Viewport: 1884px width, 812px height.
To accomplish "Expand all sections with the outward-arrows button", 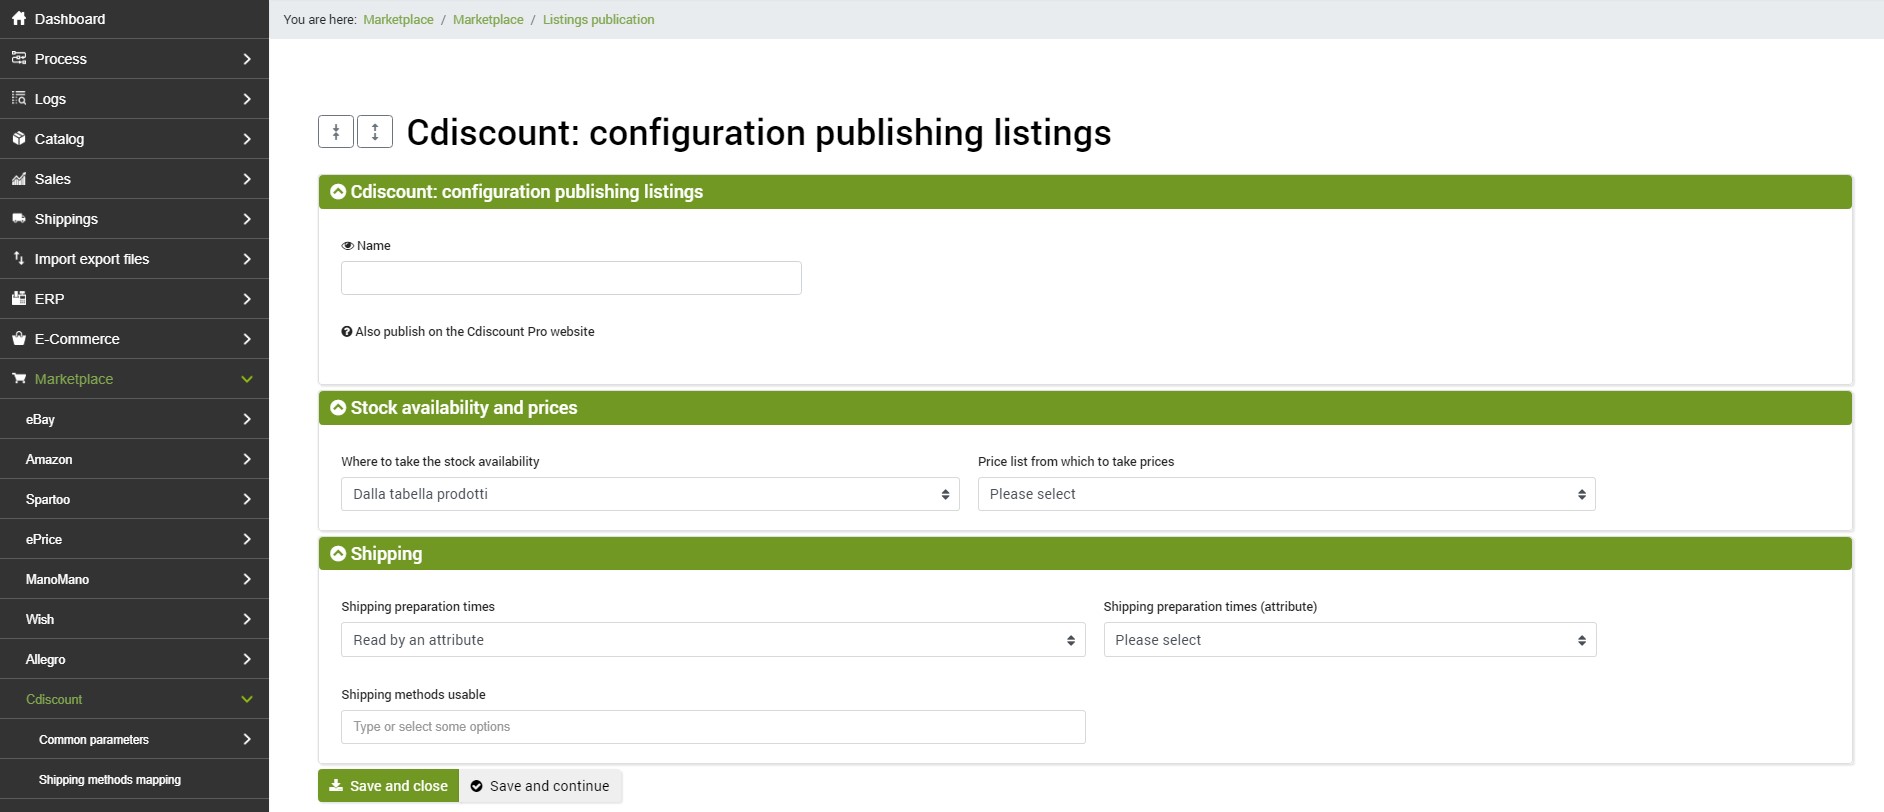I will (x=375, y=131).
